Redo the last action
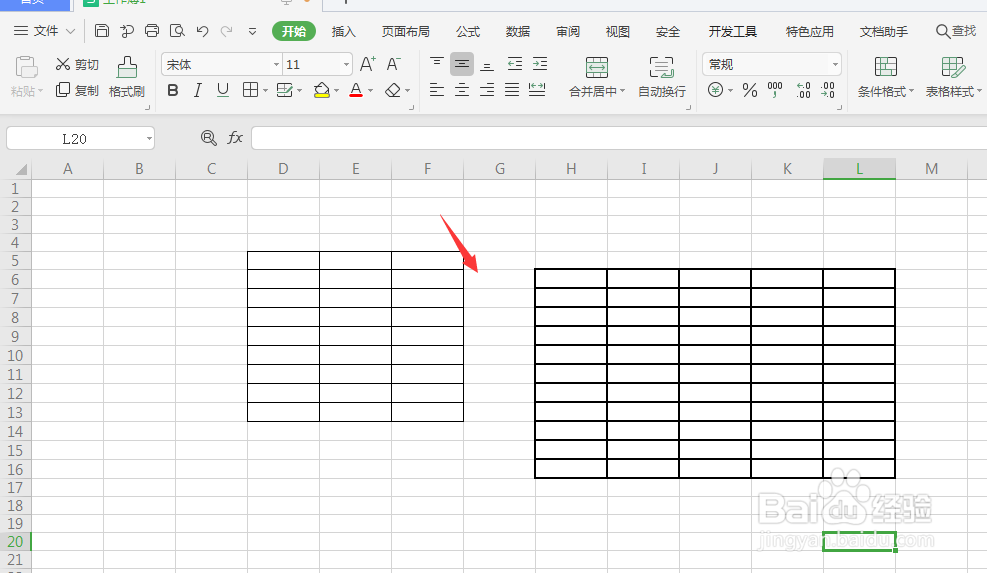The height and width of the screenshot is (573, 987). 227,31
